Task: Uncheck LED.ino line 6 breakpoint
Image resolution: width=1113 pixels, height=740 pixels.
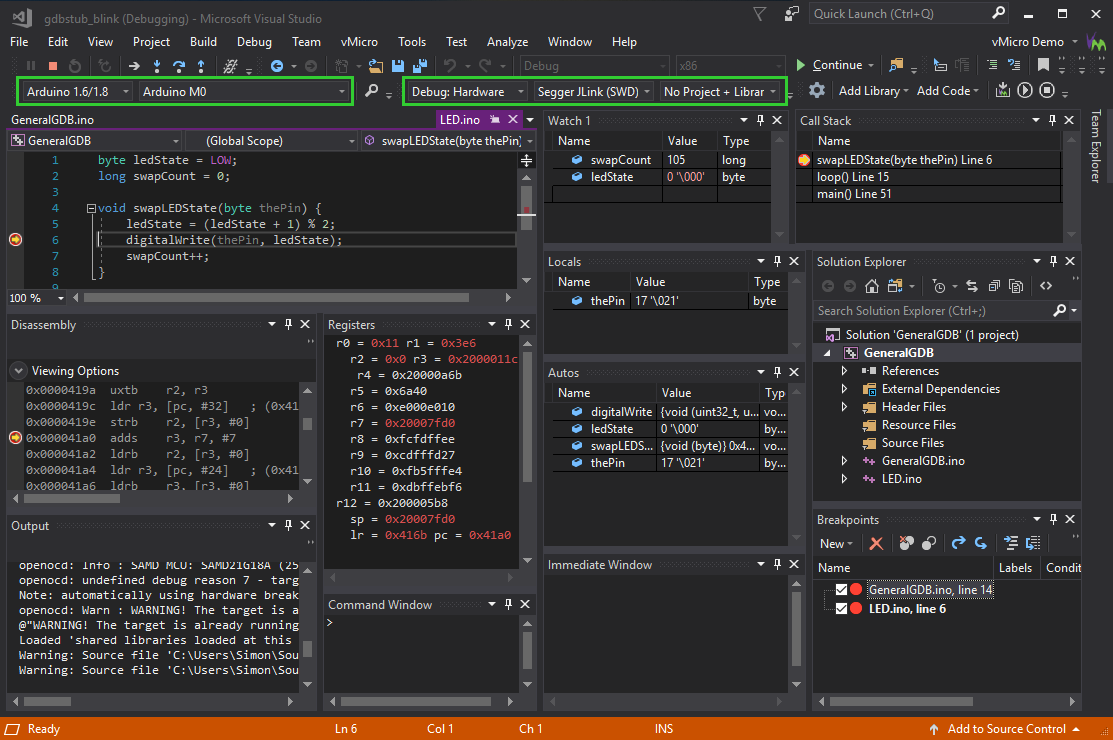Action: [841, 609]
